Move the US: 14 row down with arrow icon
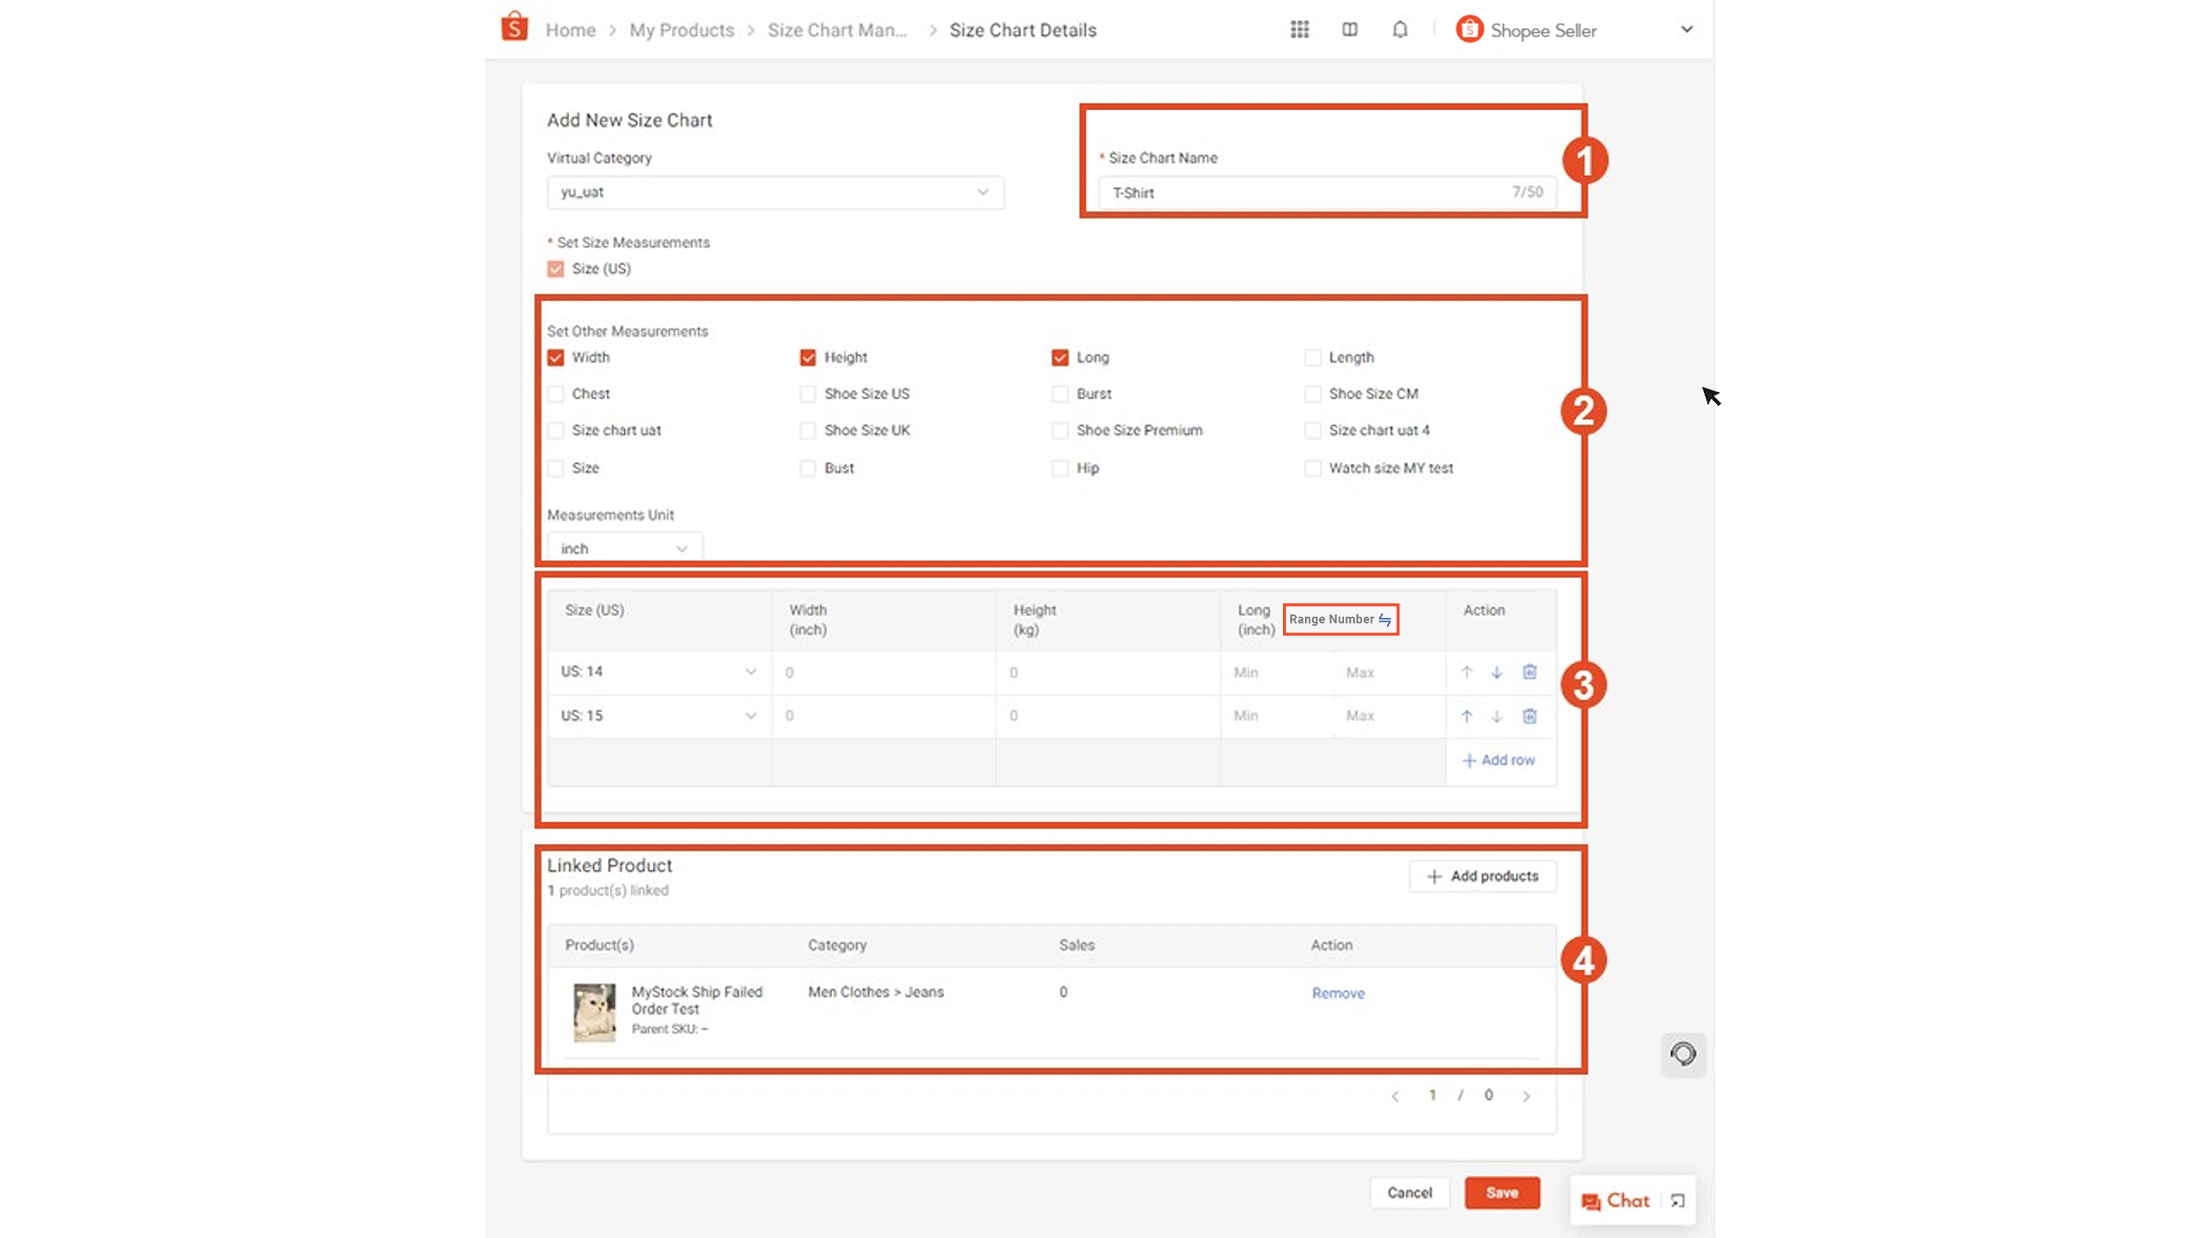 1497,672
